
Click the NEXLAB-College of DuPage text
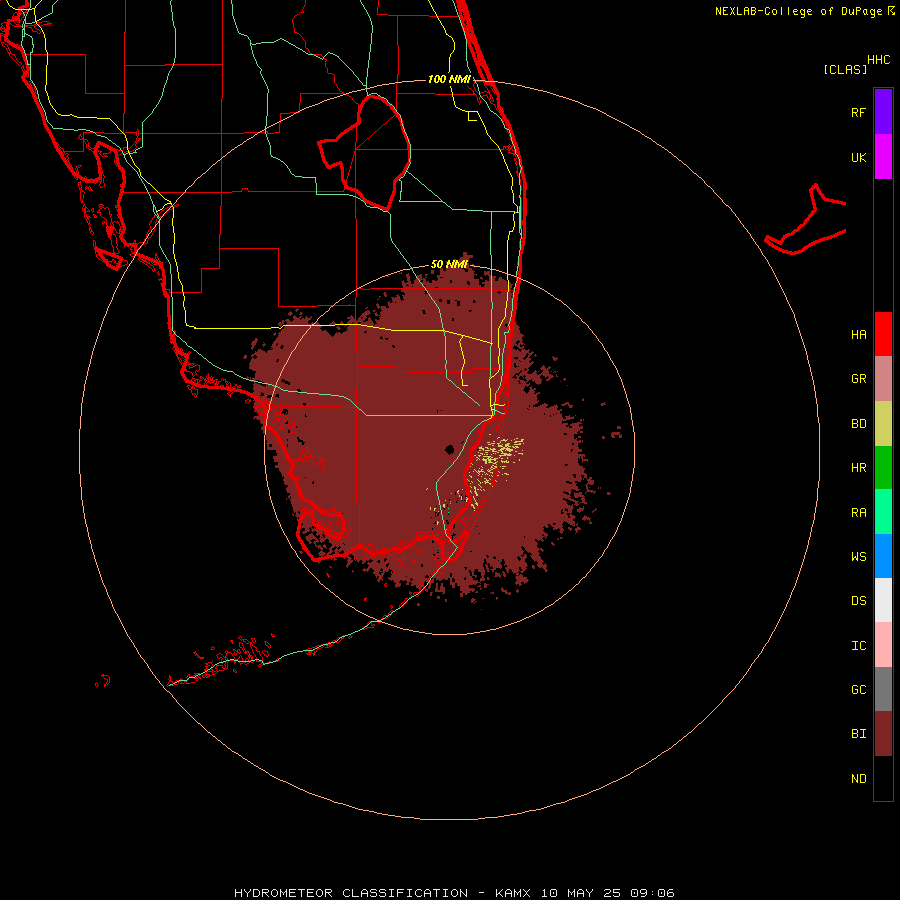pos(798,11)
